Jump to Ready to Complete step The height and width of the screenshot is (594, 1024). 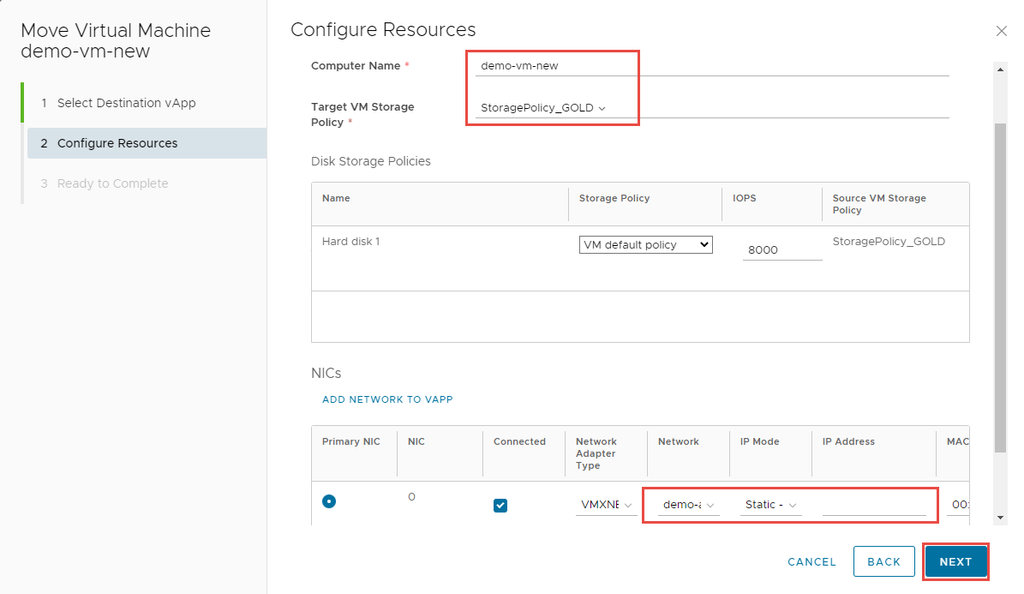(112, 184)
